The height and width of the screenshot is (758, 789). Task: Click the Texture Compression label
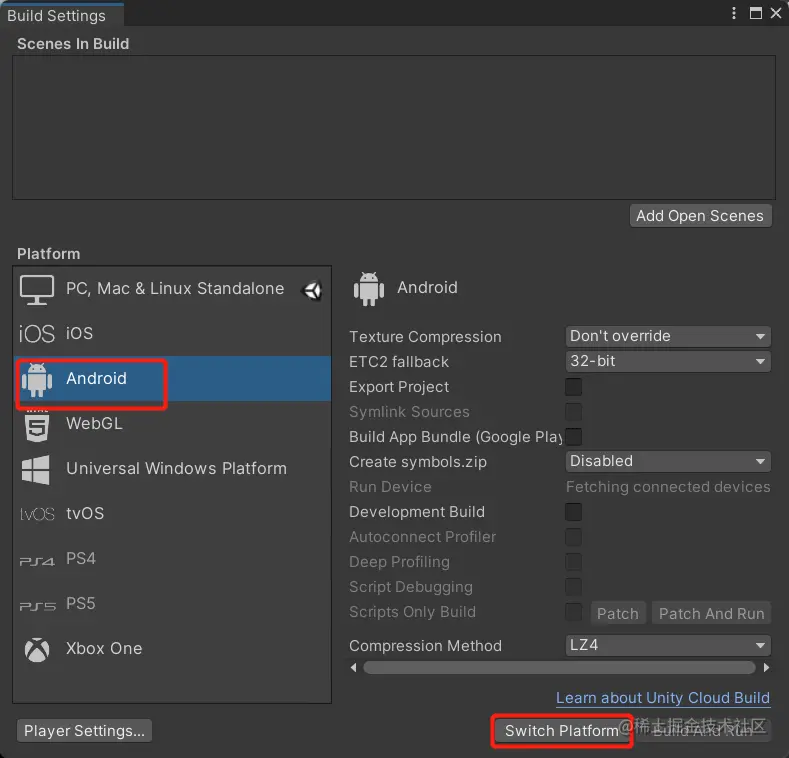(425, 337)
